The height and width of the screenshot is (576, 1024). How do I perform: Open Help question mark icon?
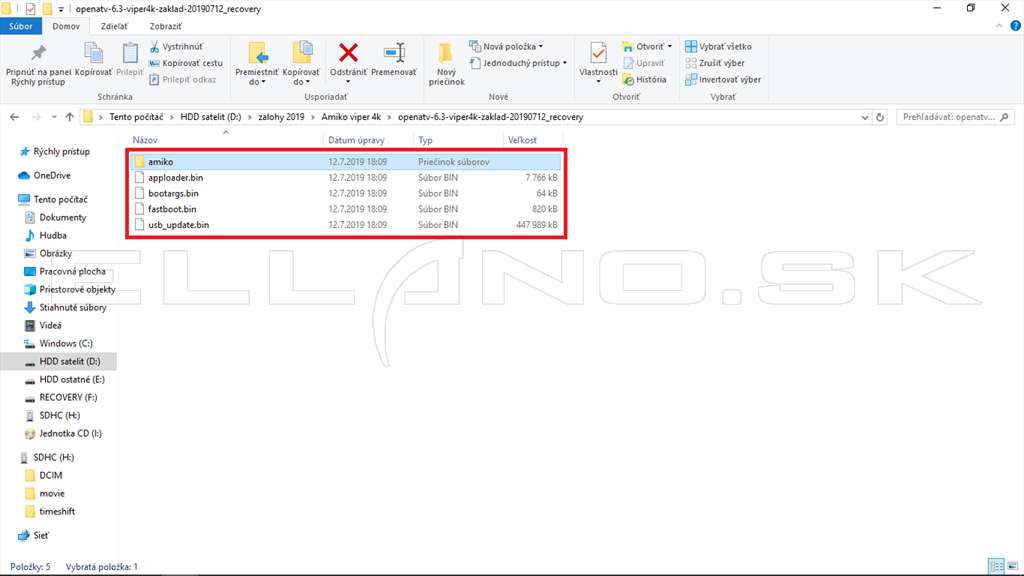coord(1015,26)
